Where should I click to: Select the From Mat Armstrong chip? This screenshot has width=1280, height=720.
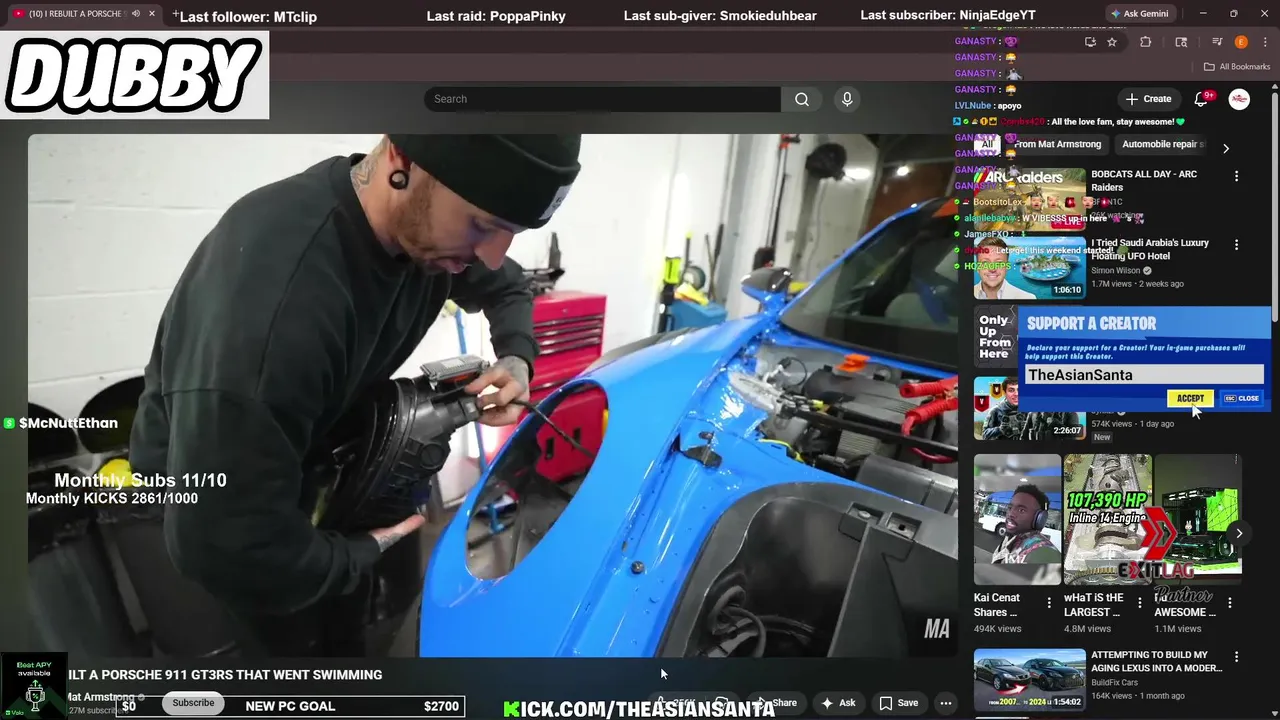1057,144
